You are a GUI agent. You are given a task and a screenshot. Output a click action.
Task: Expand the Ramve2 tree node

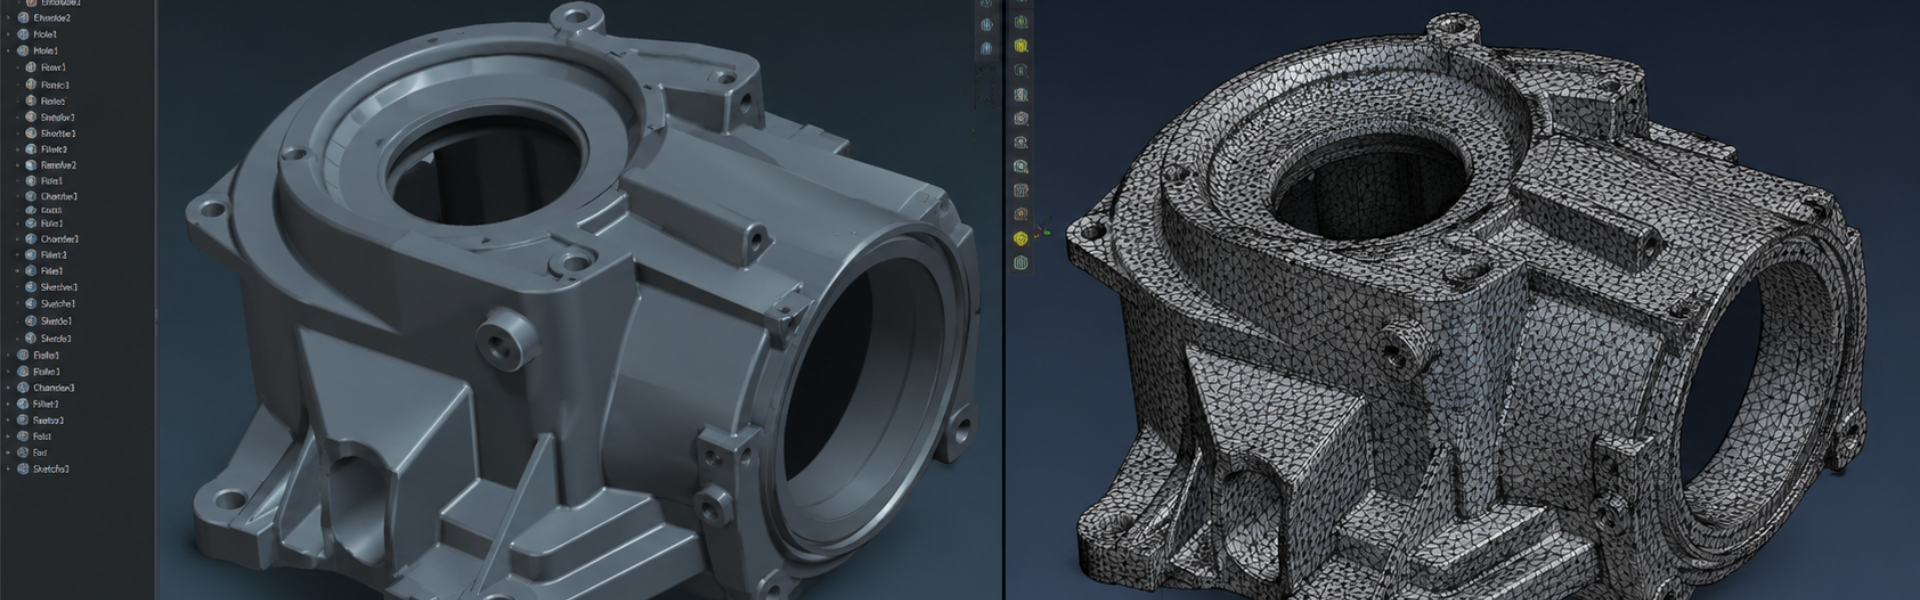18,165
